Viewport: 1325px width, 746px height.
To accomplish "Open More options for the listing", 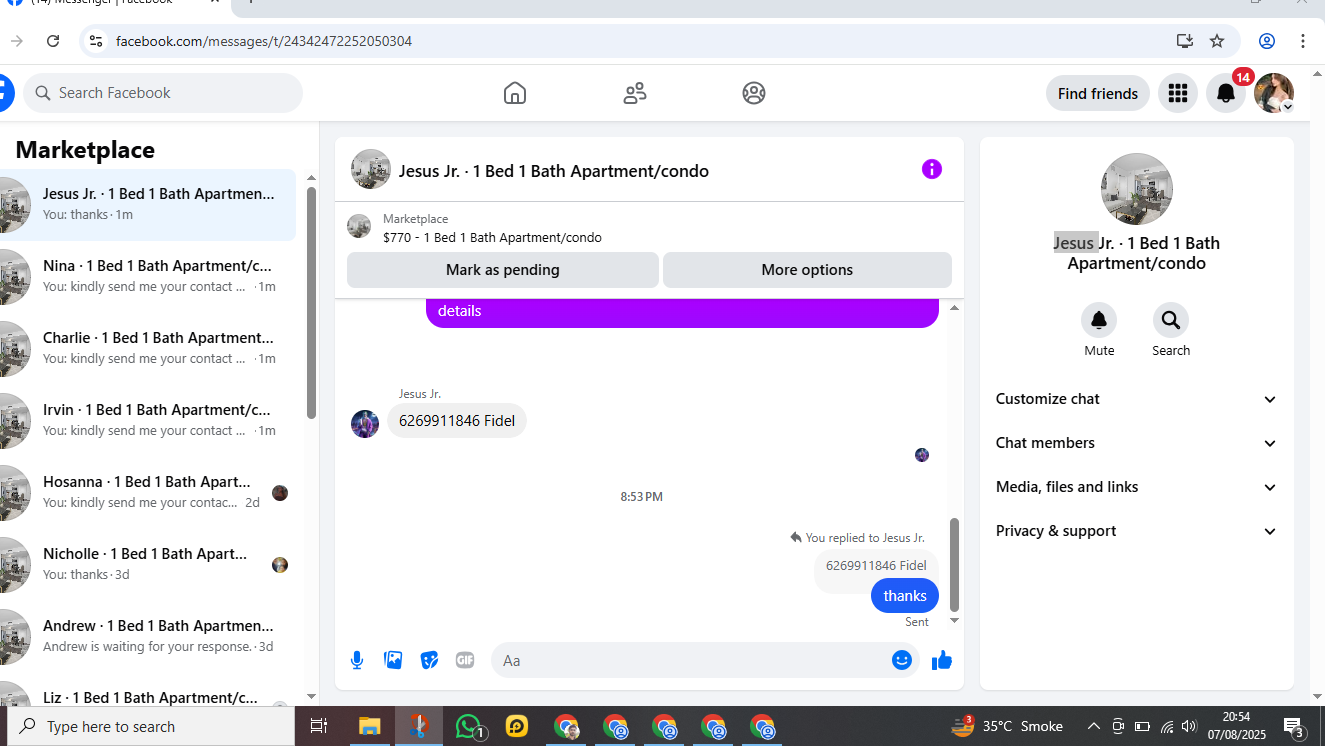I will 807,270.
